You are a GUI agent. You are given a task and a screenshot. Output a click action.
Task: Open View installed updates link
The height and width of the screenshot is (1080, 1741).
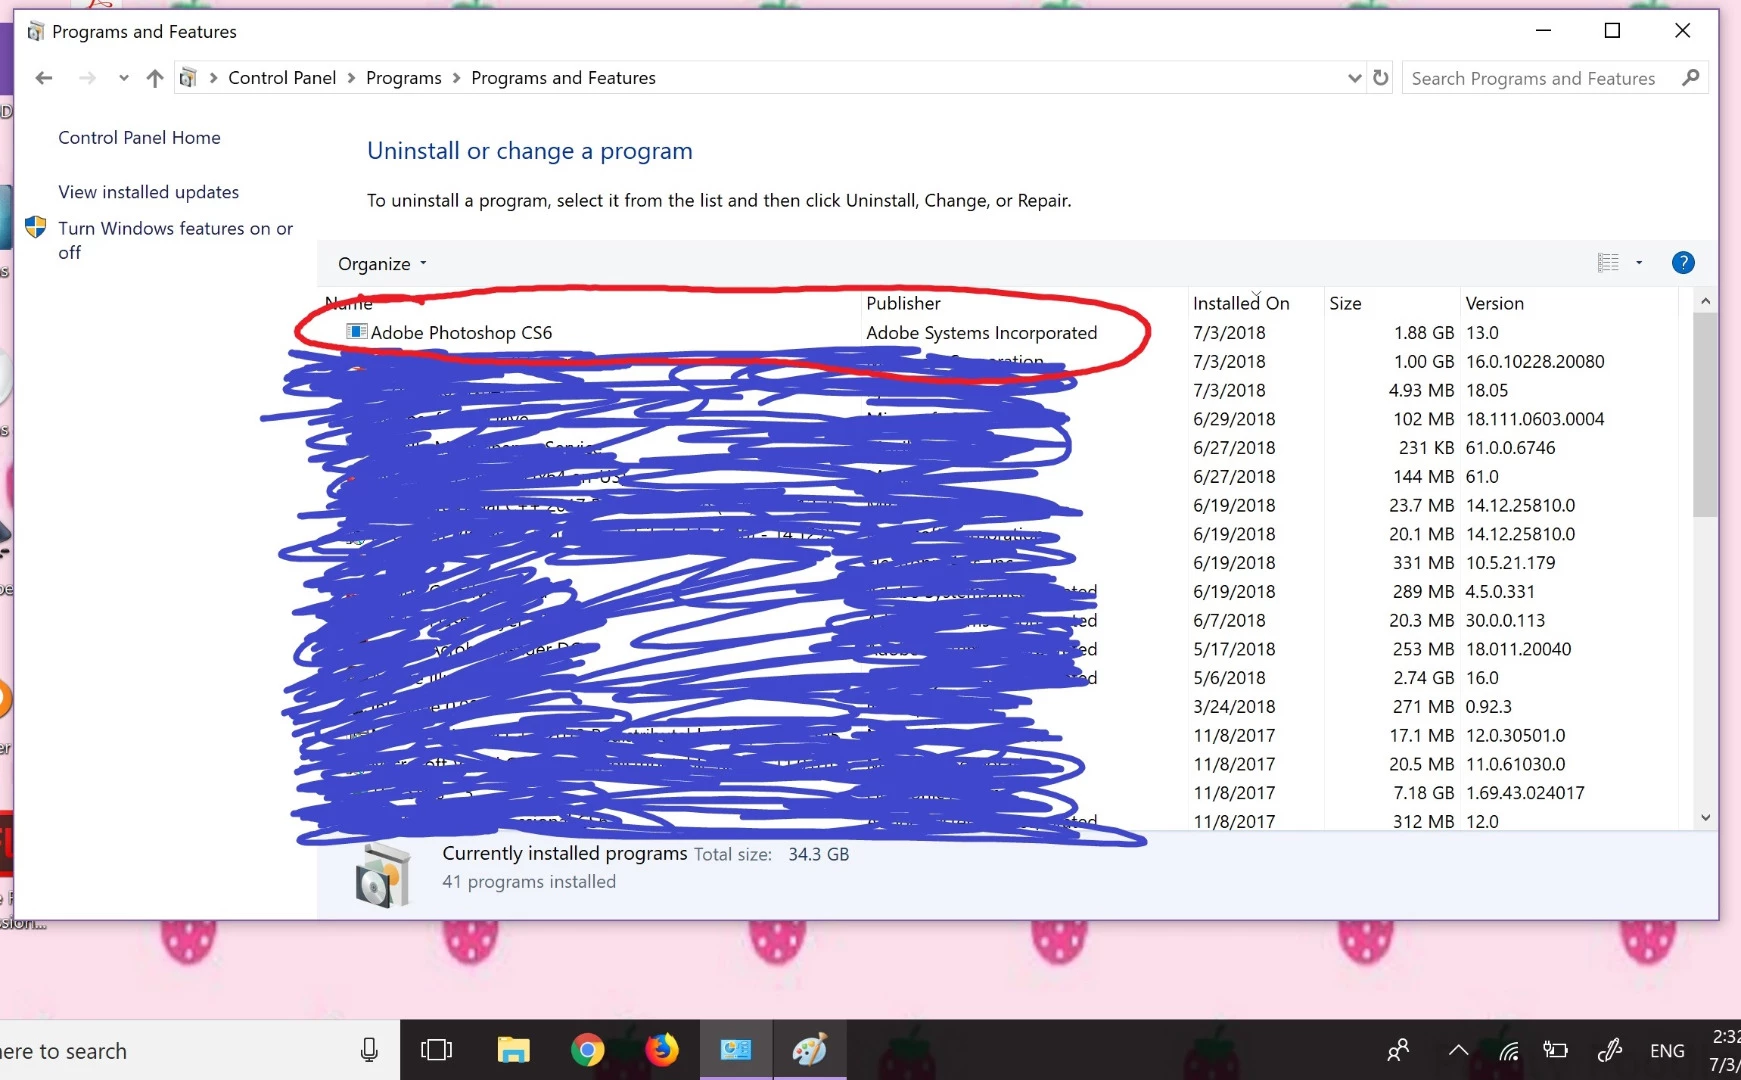coord(148,192)
